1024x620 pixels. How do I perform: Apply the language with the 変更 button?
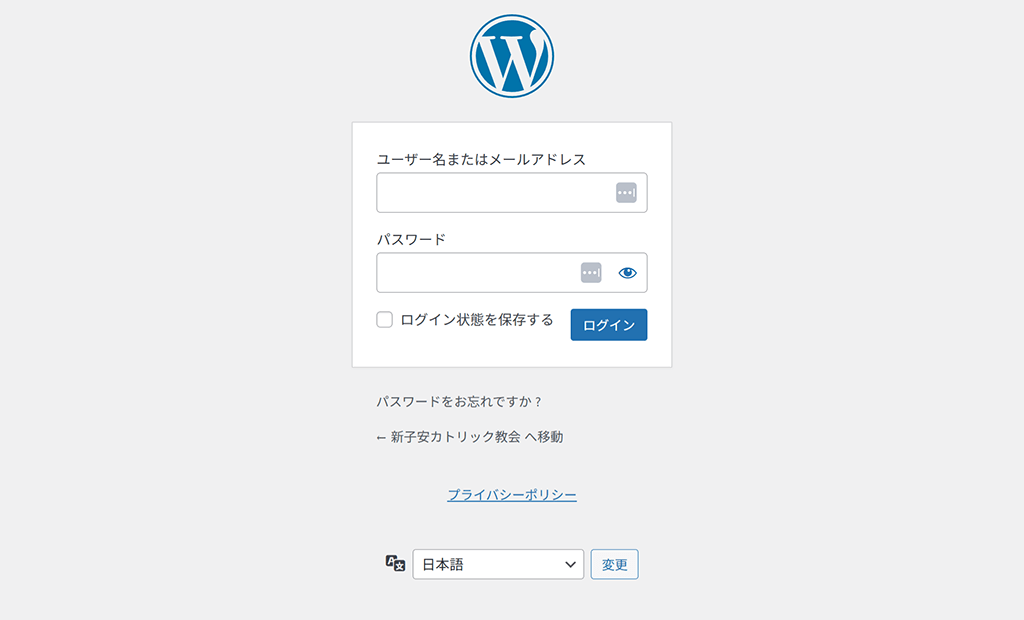click(615, 564)
